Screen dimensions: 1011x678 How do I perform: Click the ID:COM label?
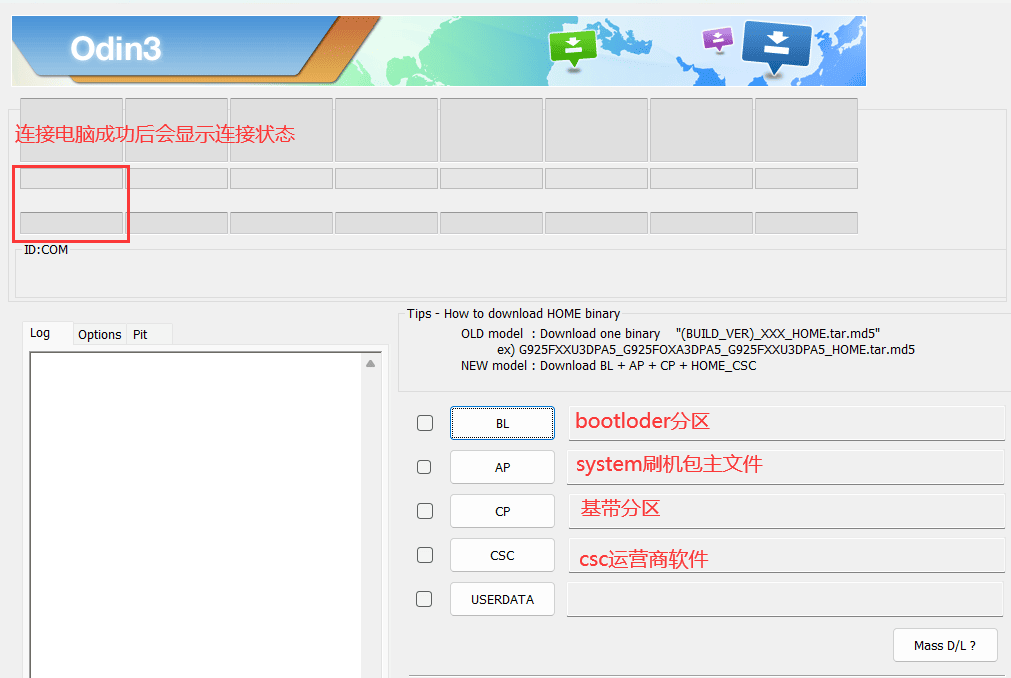click(x=46, y=249)
